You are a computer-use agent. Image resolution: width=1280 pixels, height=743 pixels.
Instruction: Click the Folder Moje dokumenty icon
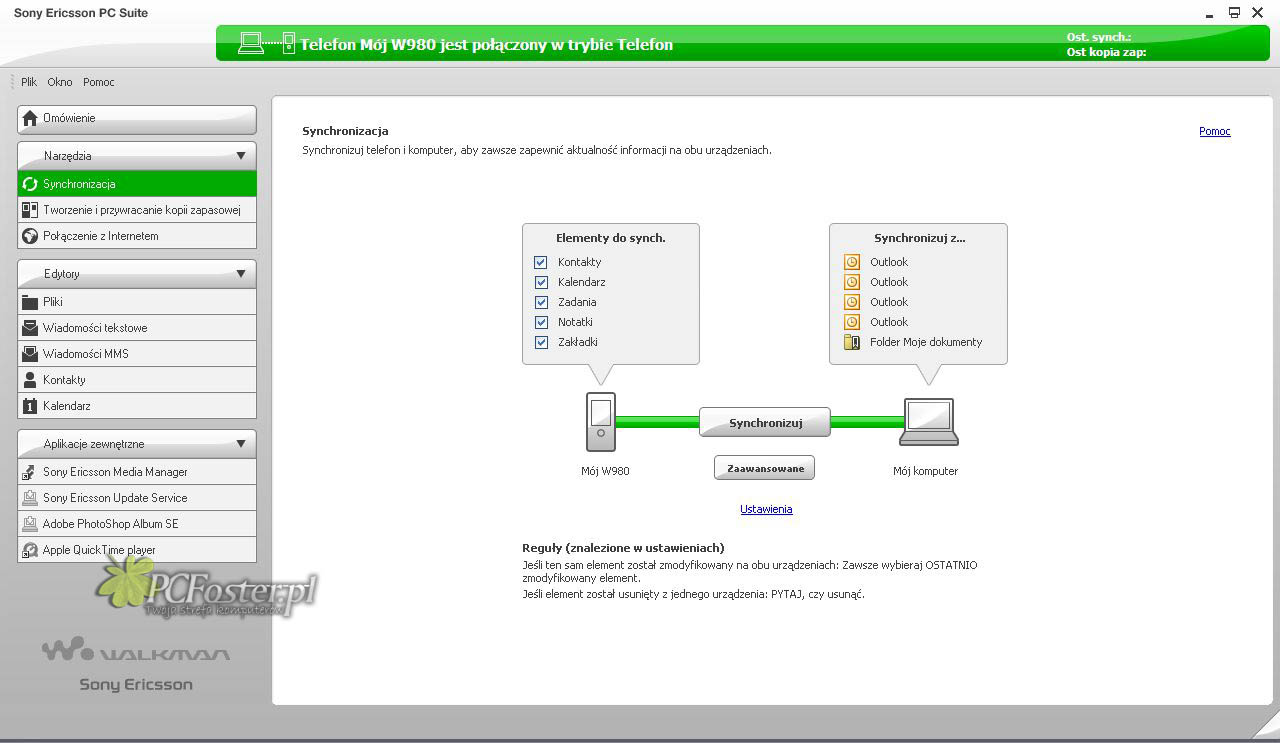852,342
